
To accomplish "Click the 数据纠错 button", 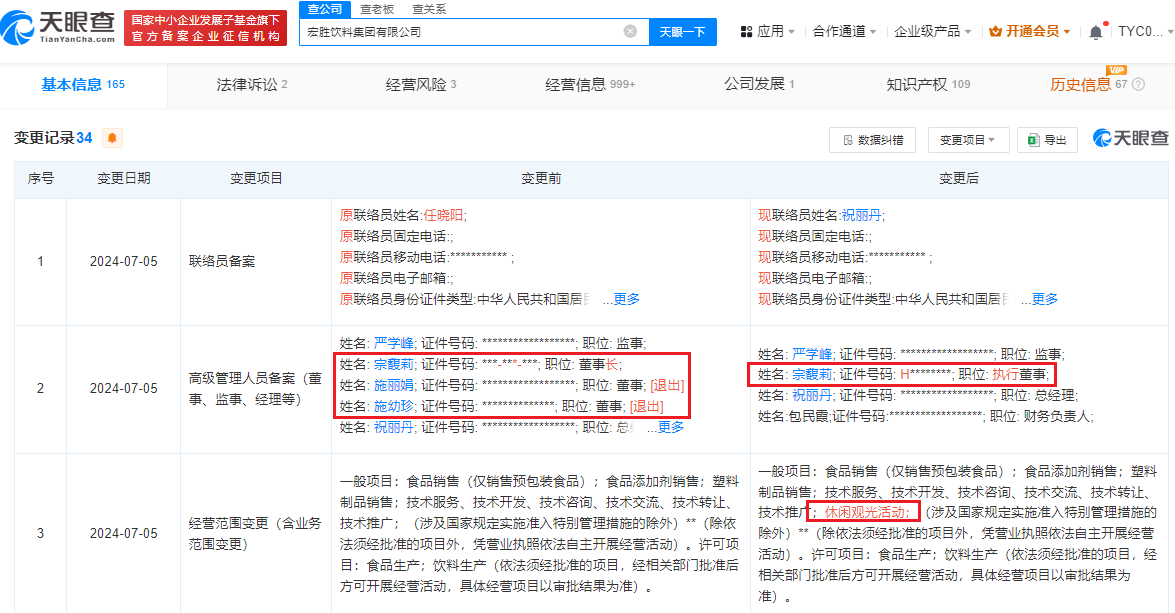I will (872, 140).
